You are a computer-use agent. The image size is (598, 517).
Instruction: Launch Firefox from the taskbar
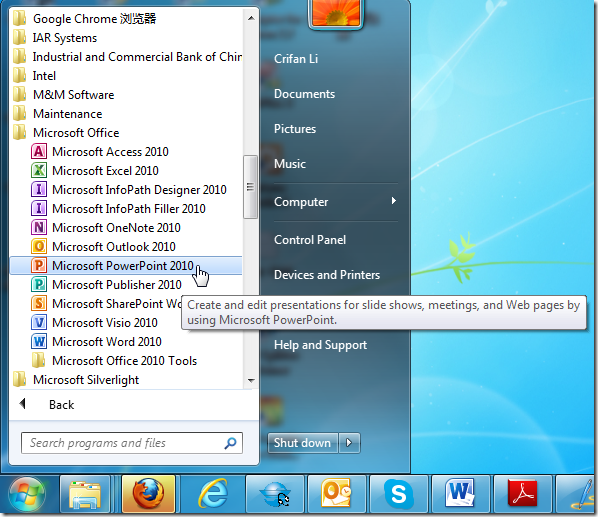(148, 494)
